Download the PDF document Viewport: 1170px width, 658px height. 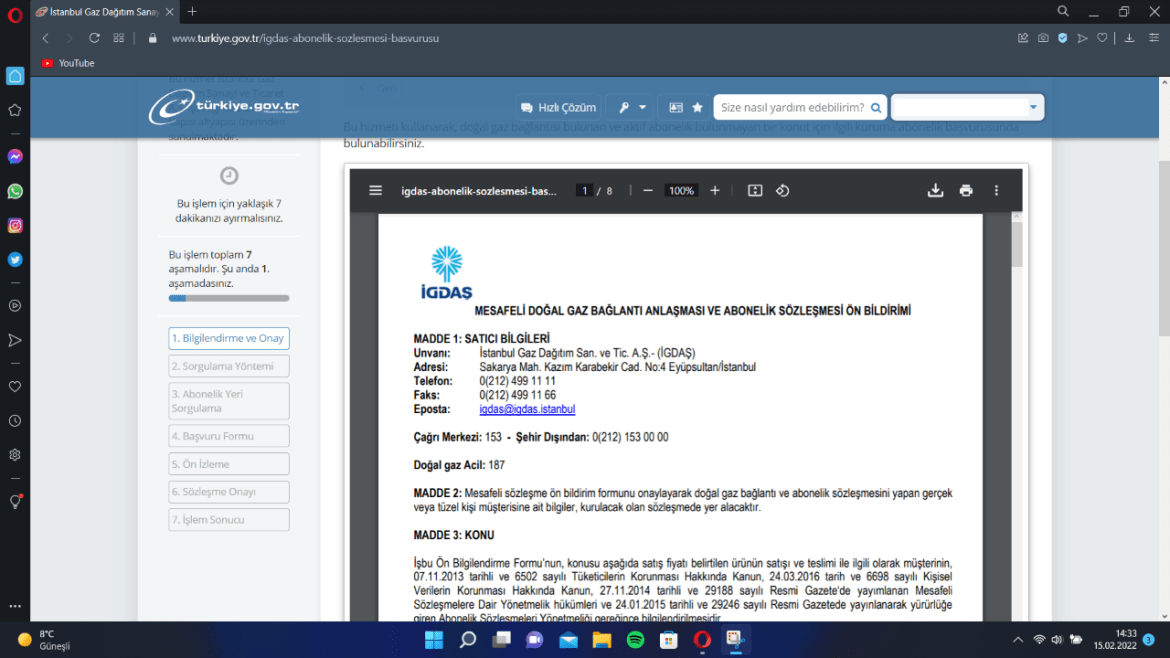(935, 191)
